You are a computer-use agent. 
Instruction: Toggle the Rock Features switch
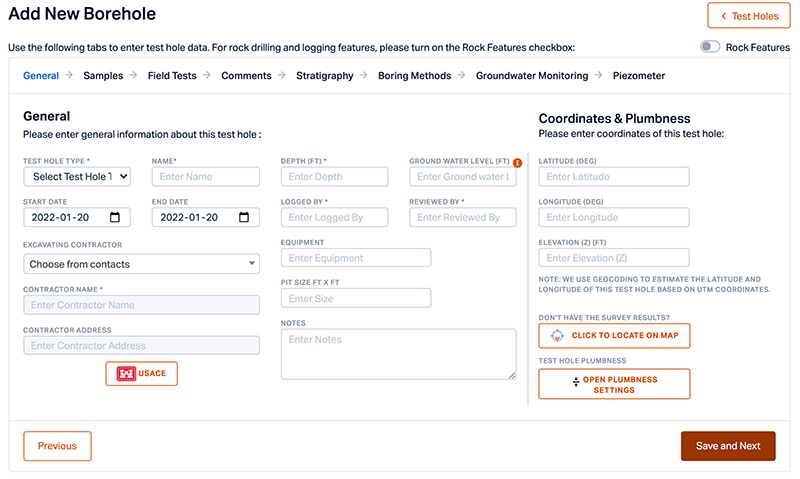click(x=710, y=47)
